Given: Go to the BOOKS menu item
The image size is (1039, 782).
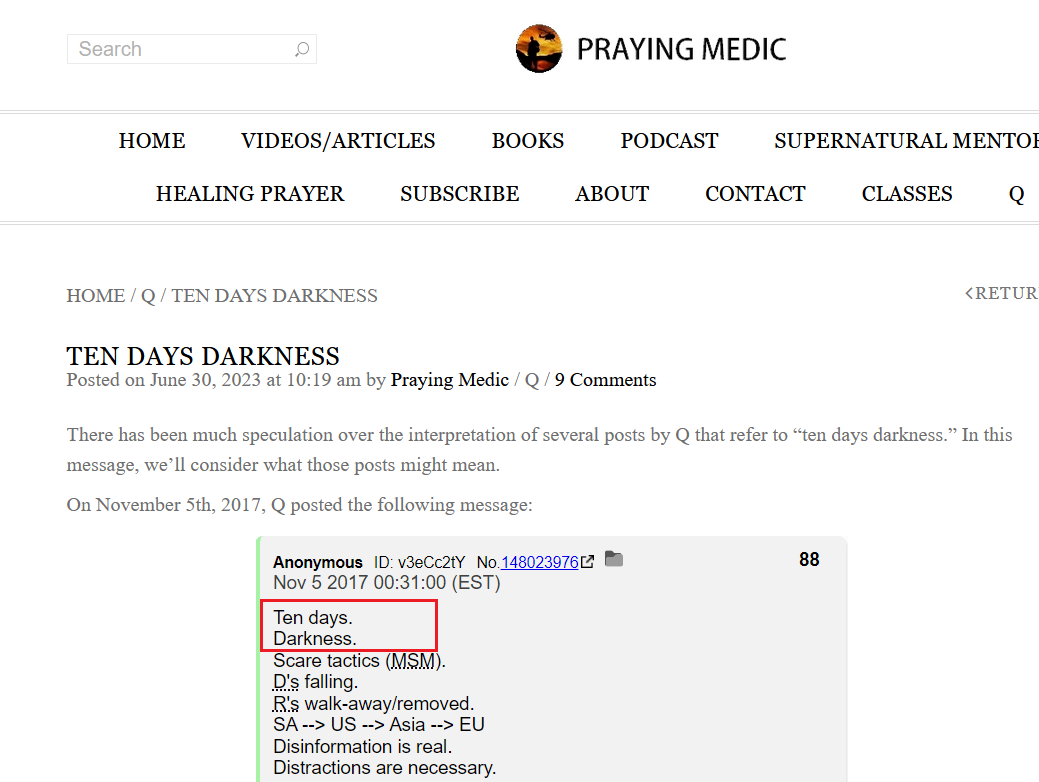Looking at the screenshot, I should 527,140.
